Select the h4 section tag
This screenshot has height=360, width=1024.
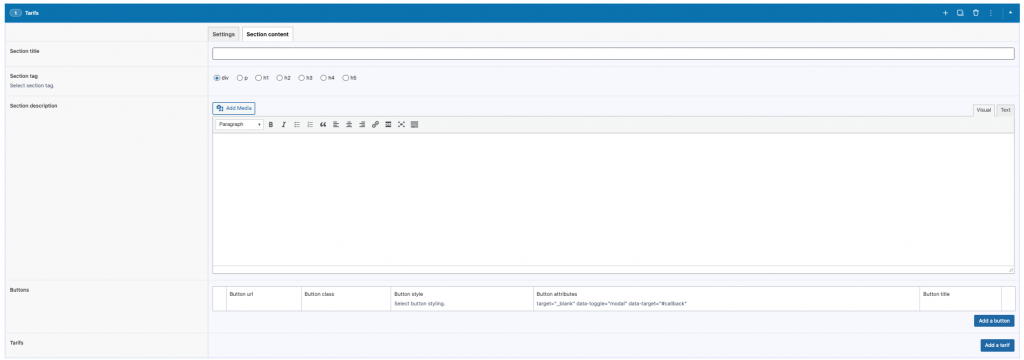click(x=324, y=78)
